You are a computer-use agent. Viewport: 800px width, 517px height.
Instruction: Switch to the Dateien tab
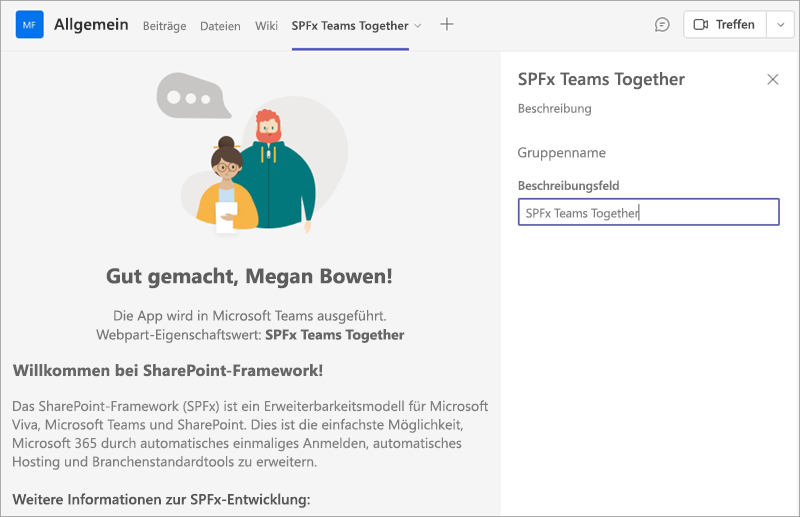tap(220, 26)
